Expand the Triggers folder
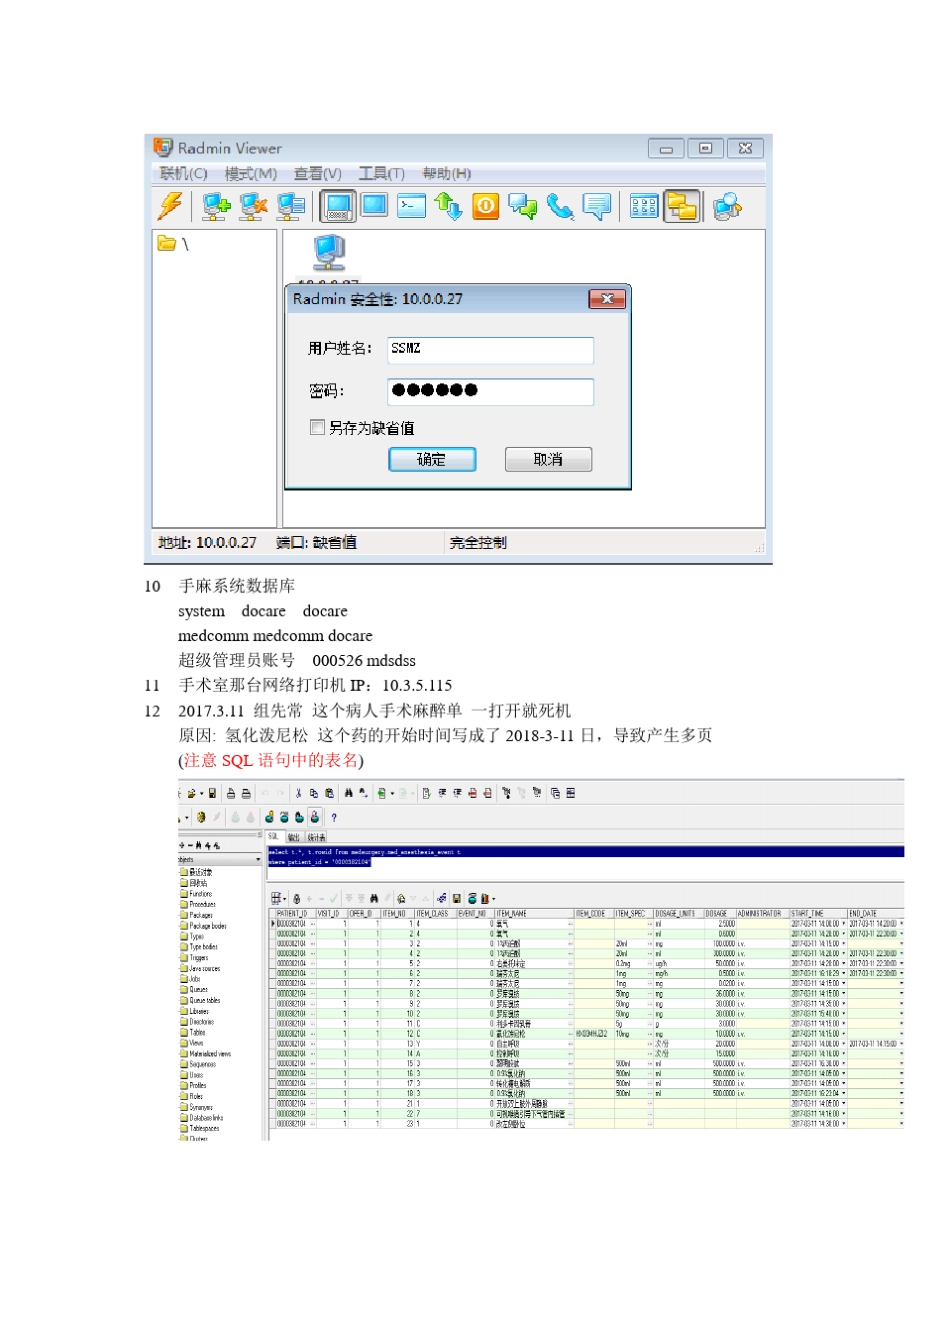 click(x=194, y=957)
